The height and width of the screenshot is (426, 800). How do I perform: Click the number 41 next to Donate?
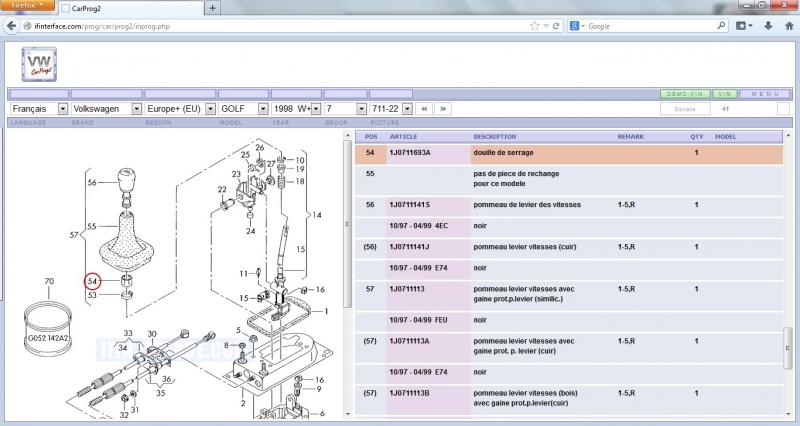[726, 109]
